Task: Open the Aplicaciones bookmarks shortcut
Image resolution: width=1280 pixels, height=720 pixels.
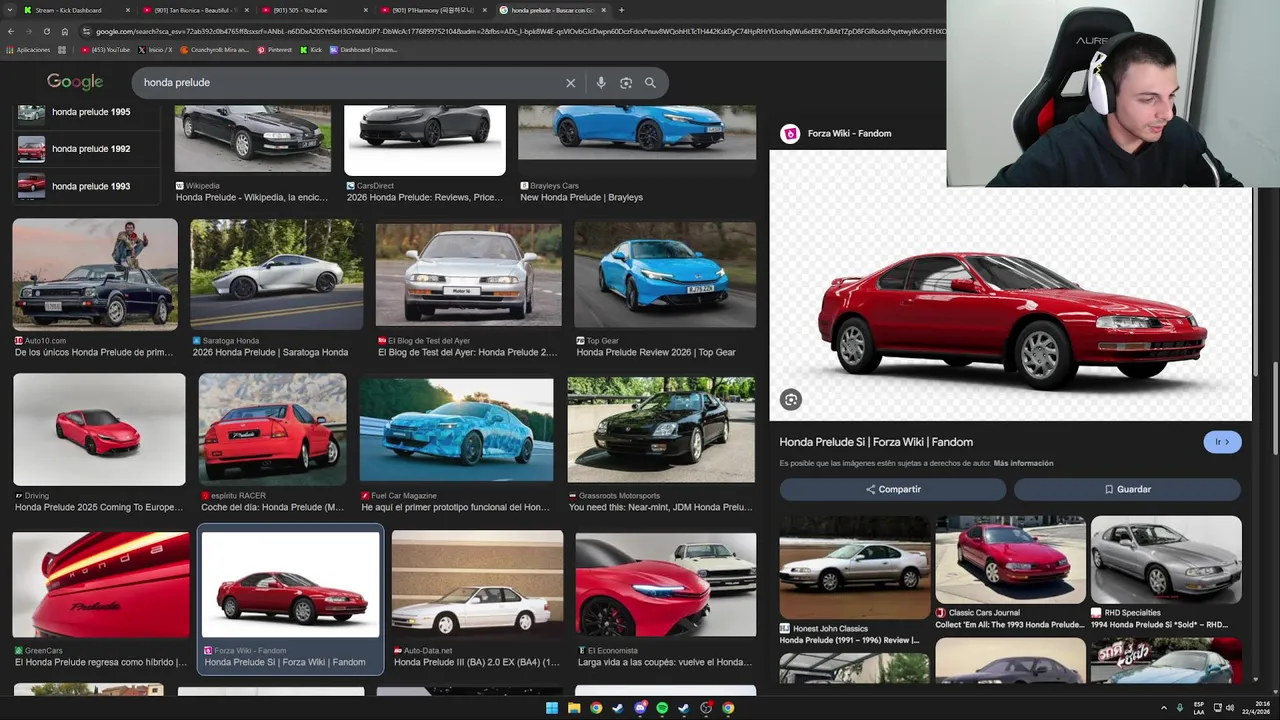Action: (26, 50)
